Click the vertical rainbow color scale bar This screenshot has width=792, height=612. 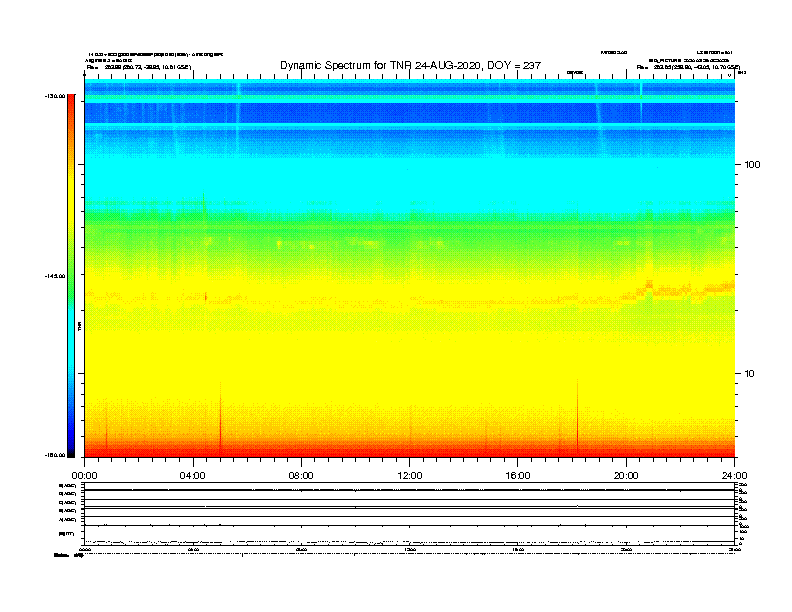71,276
